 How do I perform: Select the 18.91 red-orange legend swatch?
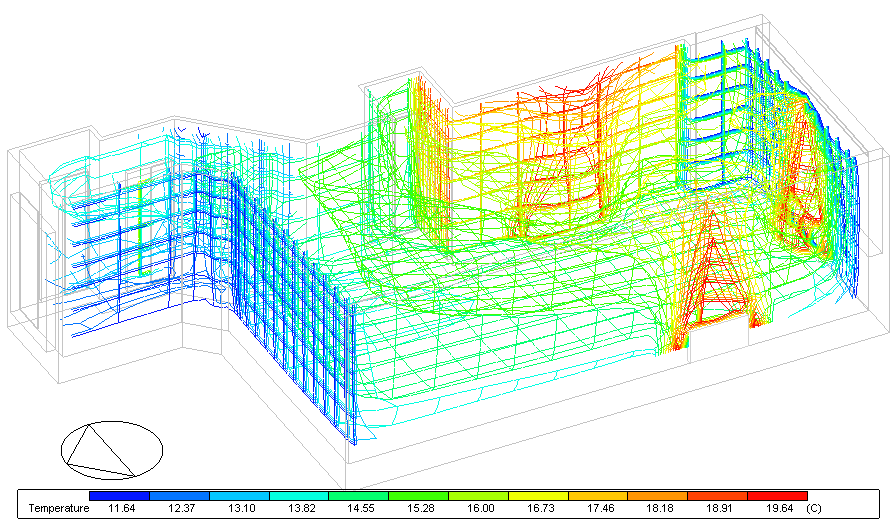pos(717,496)
